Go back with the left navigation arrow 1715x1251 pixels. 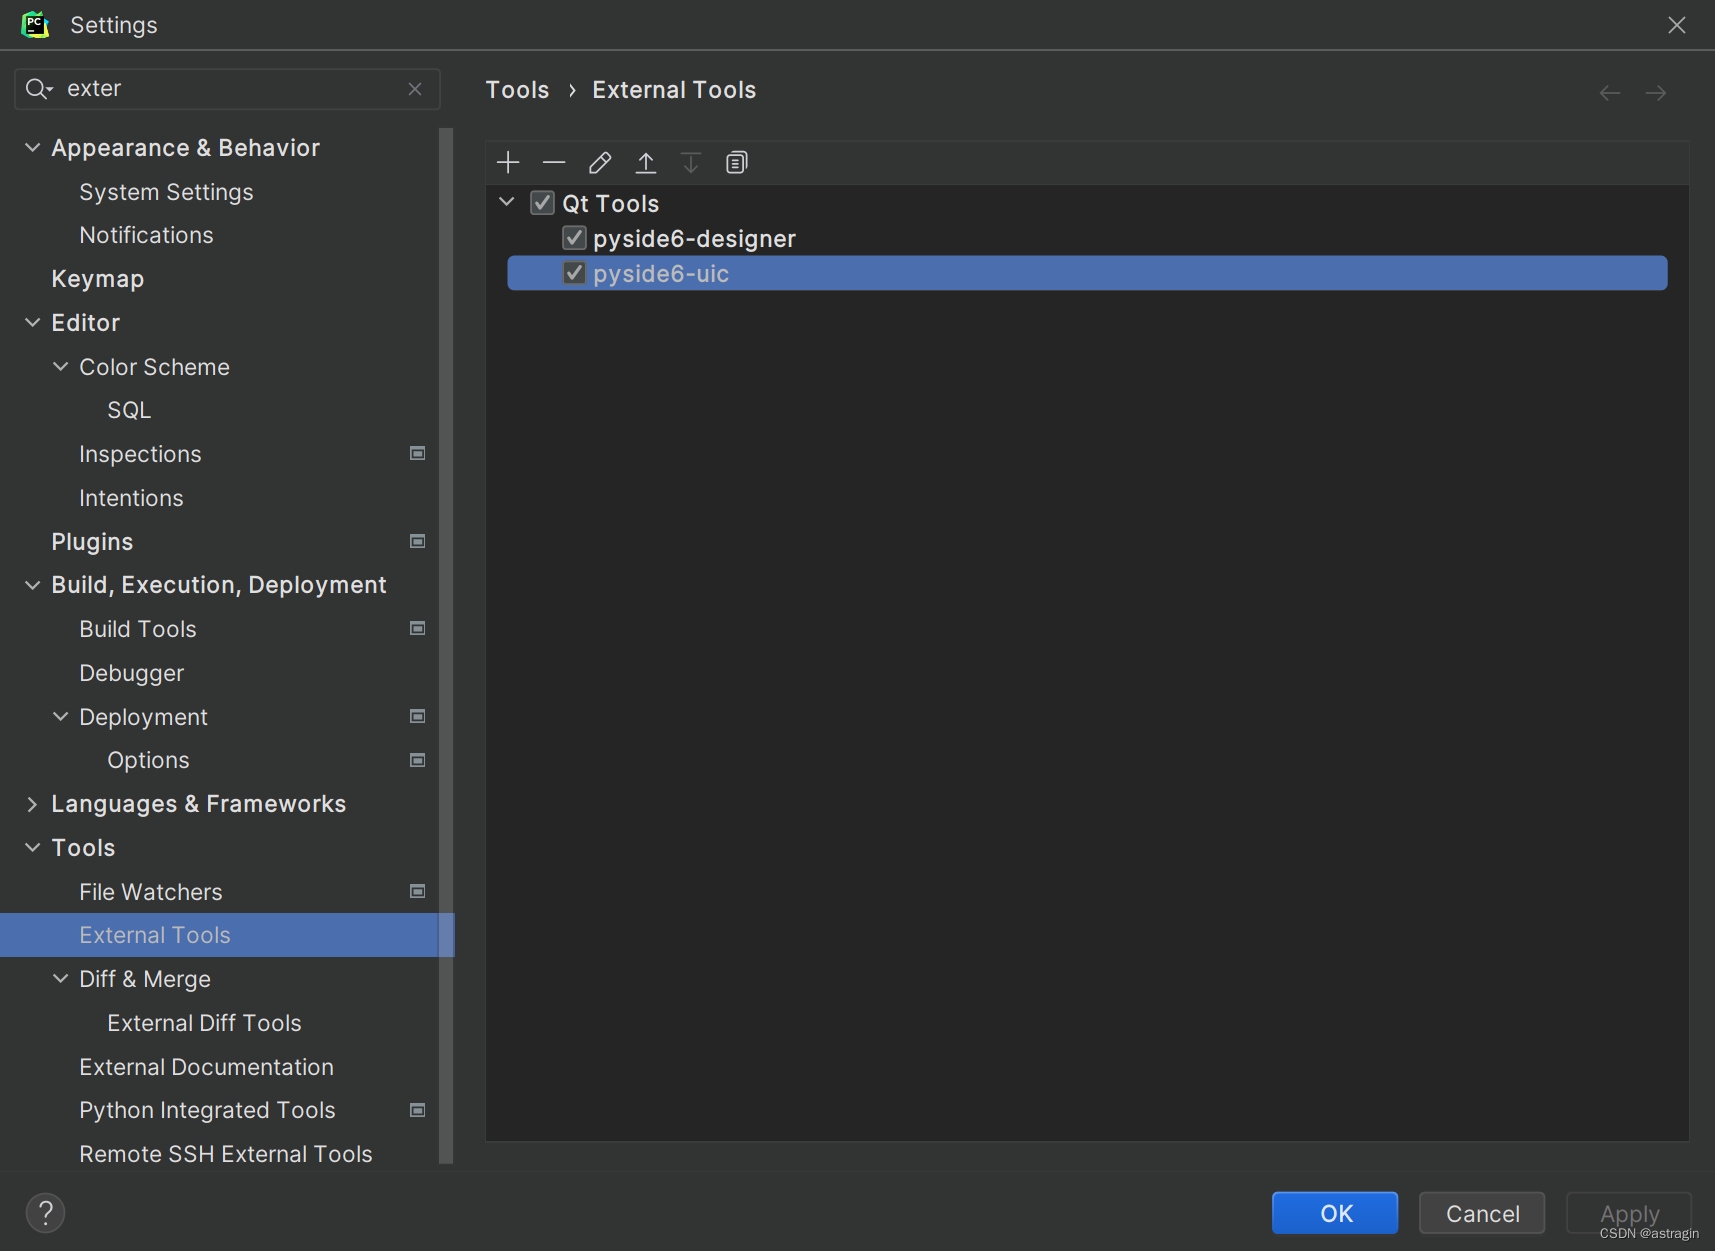[x=1610, y=93]
